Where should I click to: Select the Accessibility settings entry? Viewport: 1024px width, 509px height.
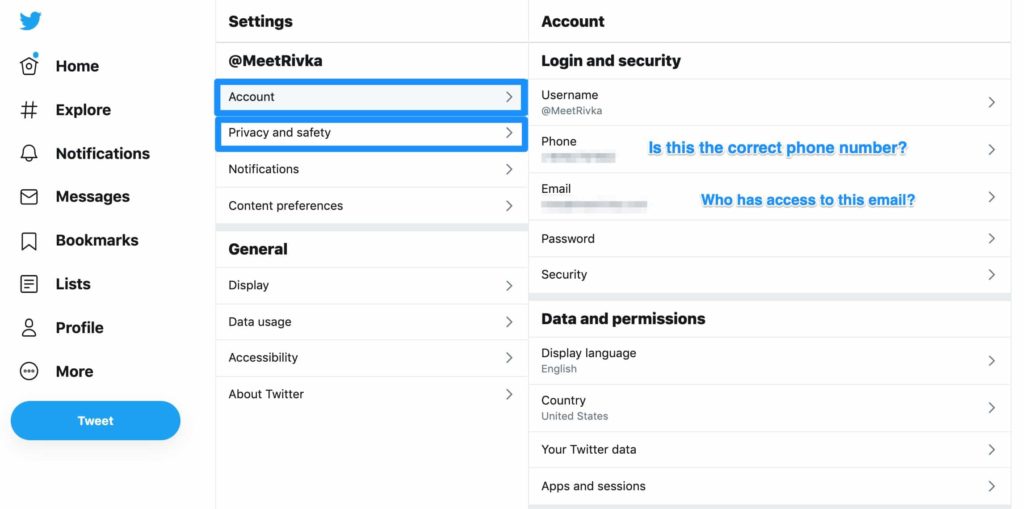click(370, 358)
